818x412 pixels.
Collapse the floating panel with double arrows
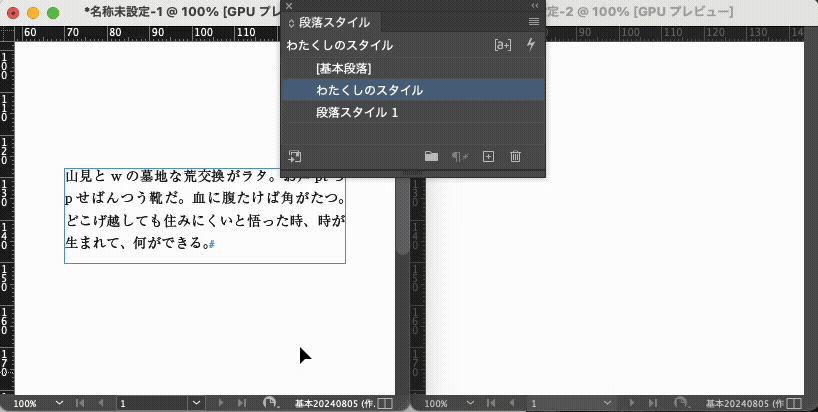[x=534, y=5]
